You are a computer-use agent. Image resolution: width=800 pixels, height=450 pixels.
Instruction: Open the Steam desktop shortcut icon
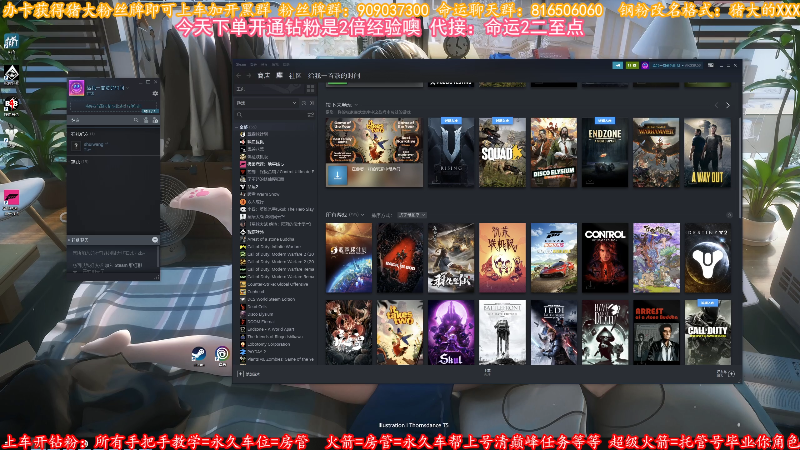pyautogui.click(x=198, y=356)
